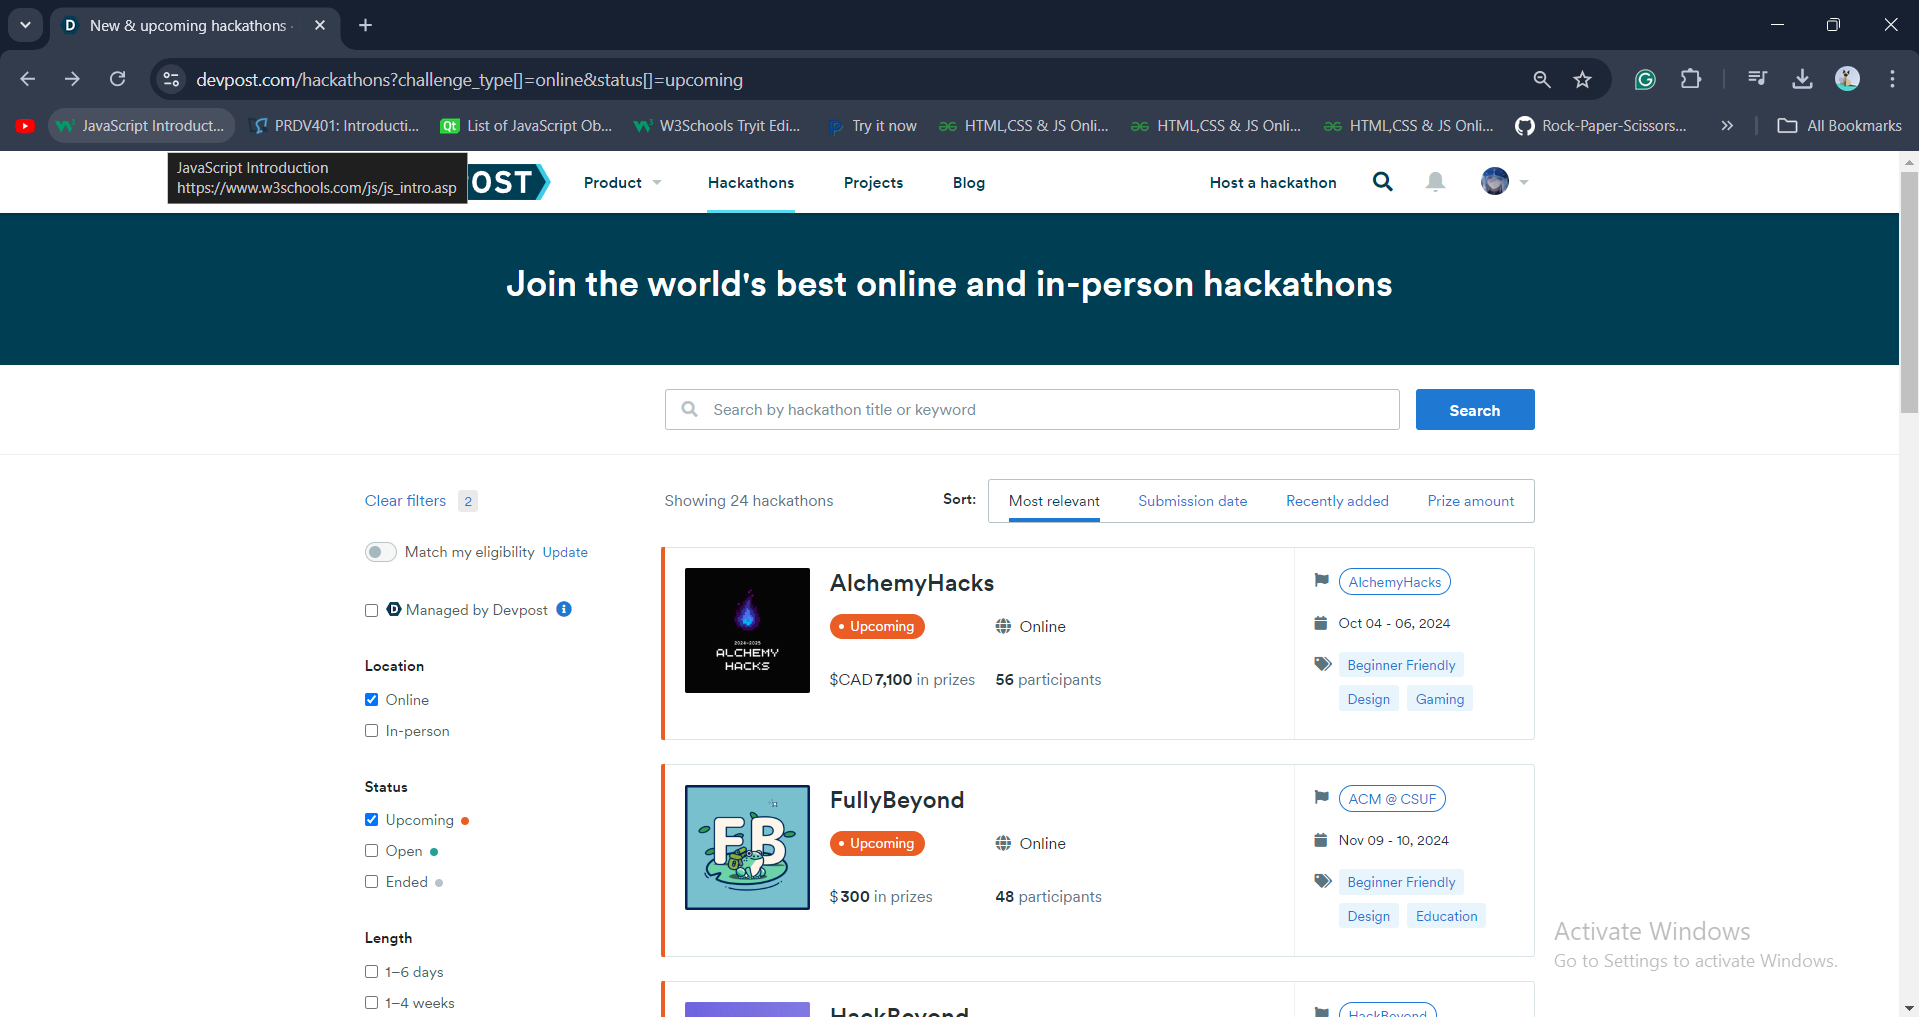Check the Managed by Devpost checkbox
The image size is (1919, 1017).
(371, 610)
